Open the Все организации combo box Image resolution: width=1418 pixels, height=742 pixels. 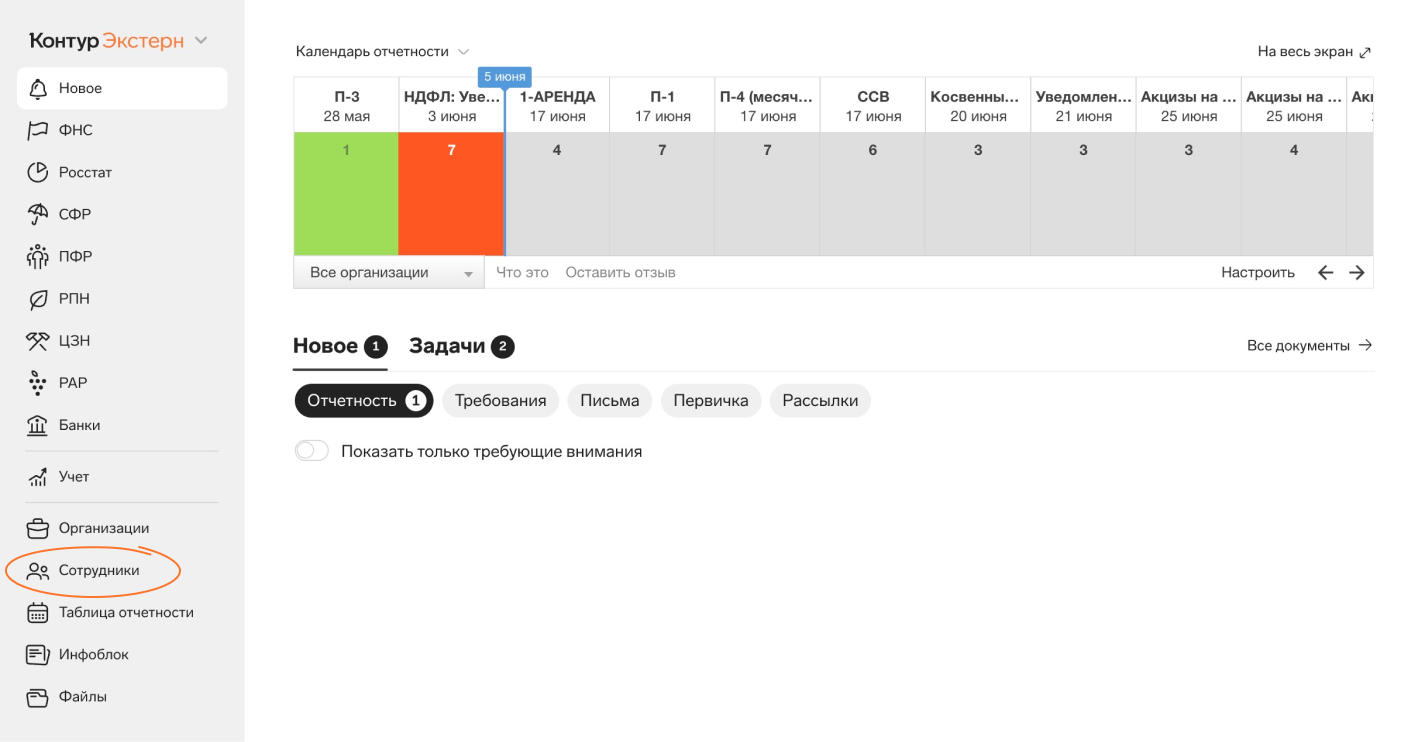(388, 272)
